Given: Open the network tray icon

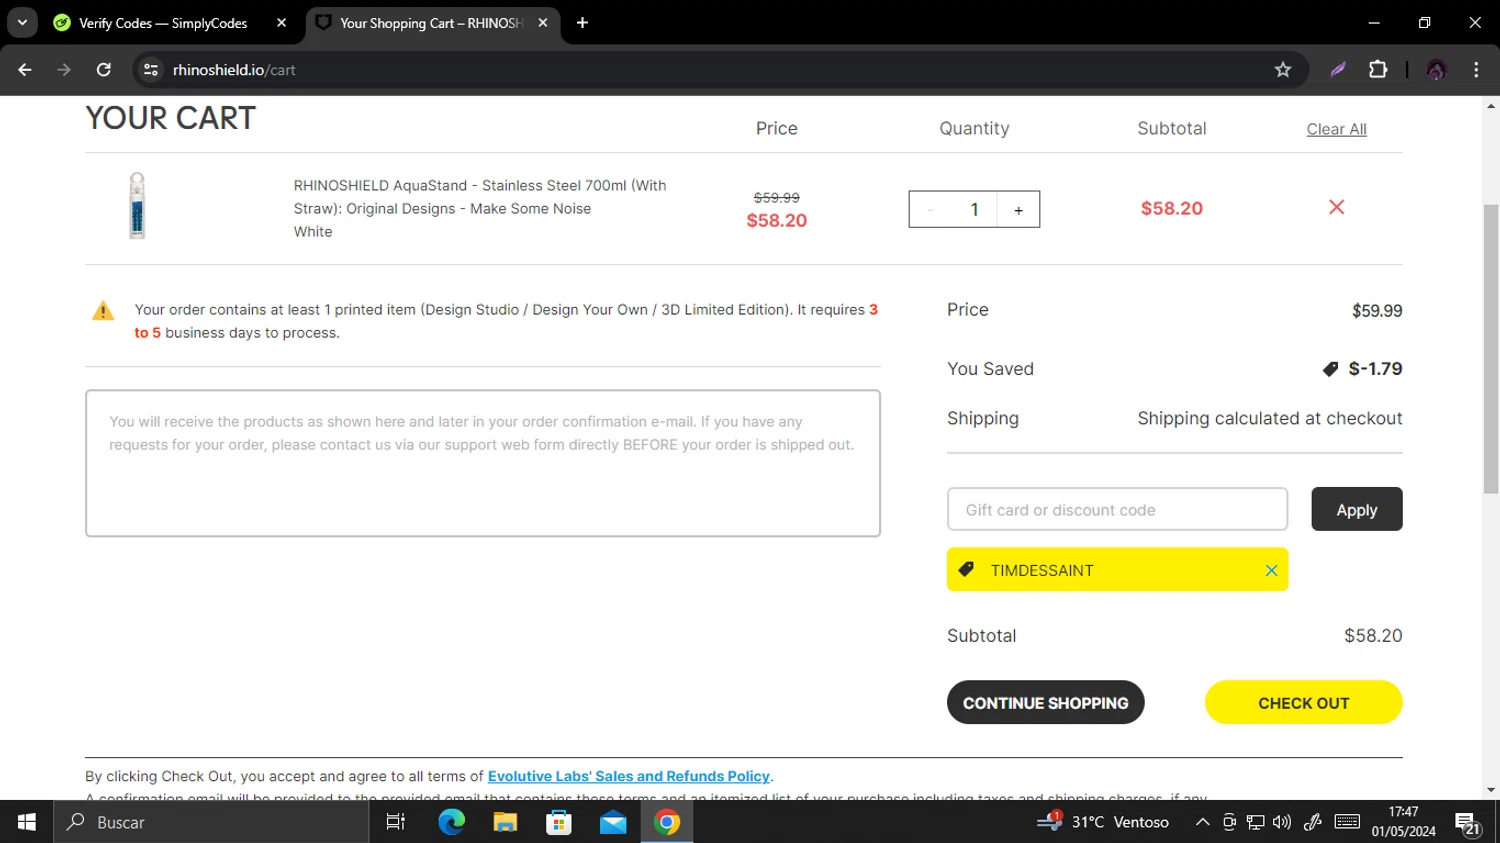Looking at the screenshot, I should [1255, 822].
